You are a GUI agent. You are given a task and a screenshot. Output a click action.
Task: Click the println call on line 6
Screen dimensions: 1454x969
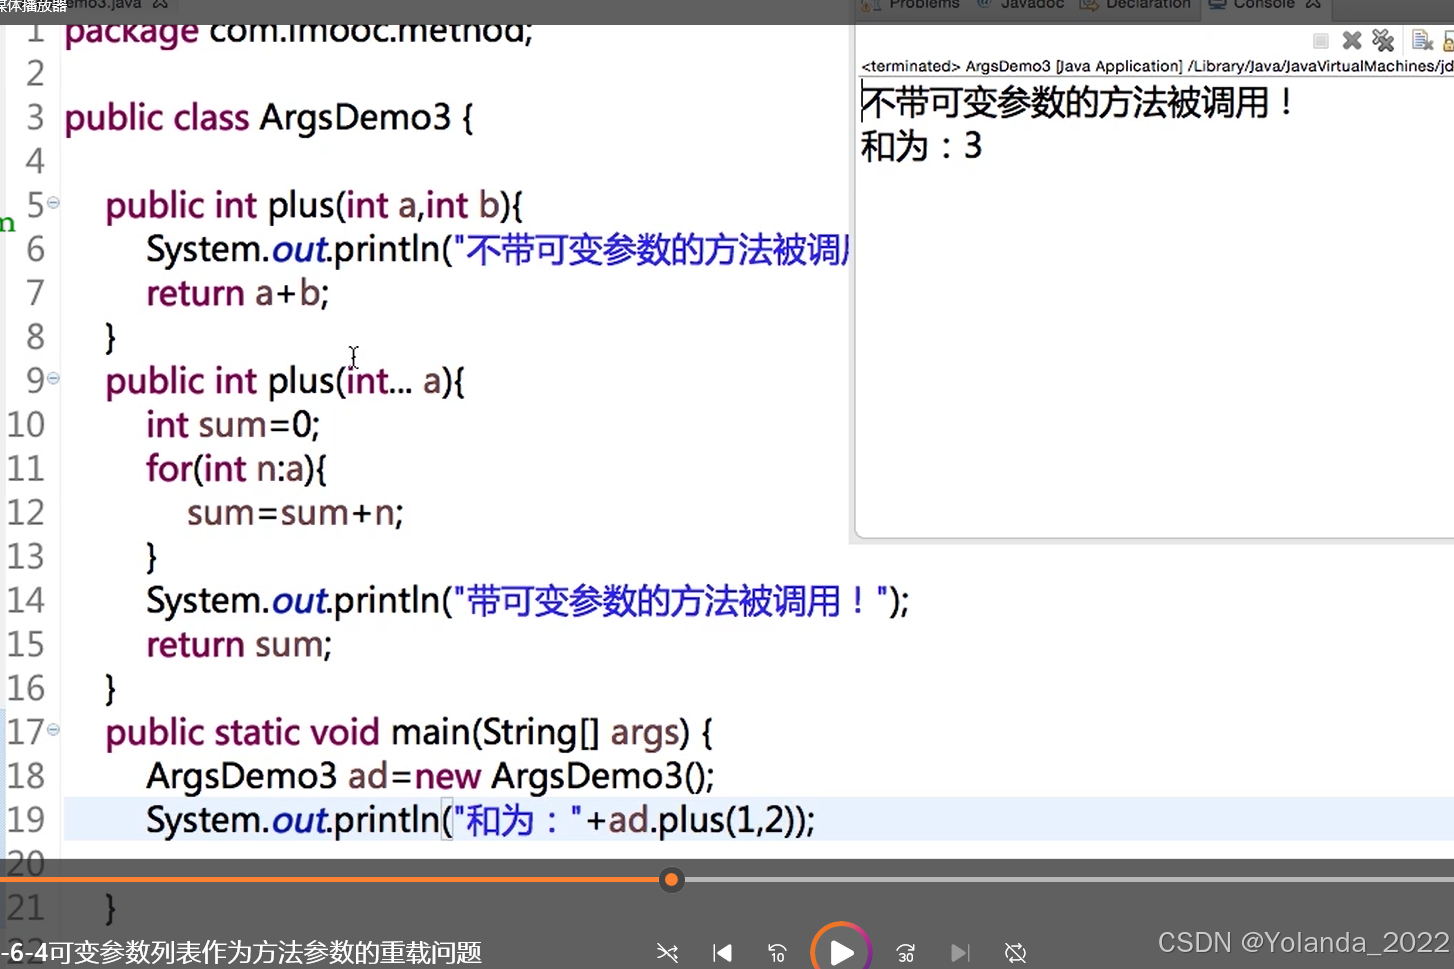[497, 250]
